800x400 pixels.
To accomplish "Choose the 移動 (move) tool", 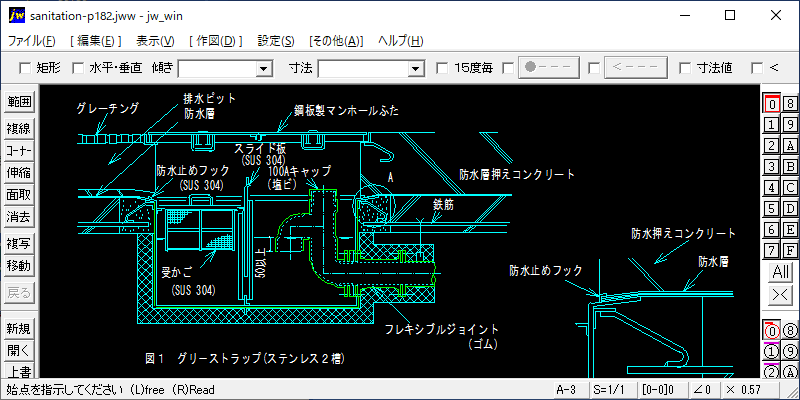I will point(19,265).
